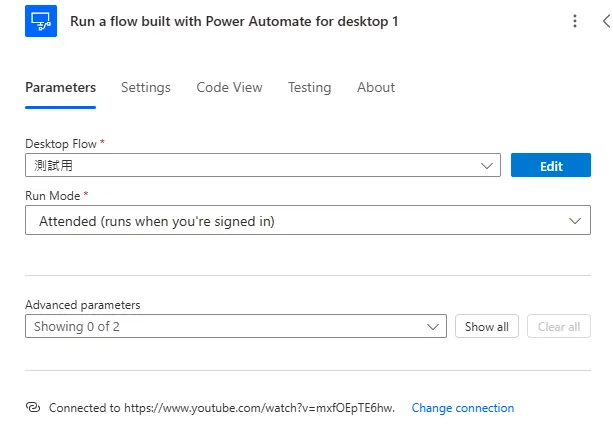Expand the Run Mode dropdown
The image size is (613, 427).
[575, 221]
